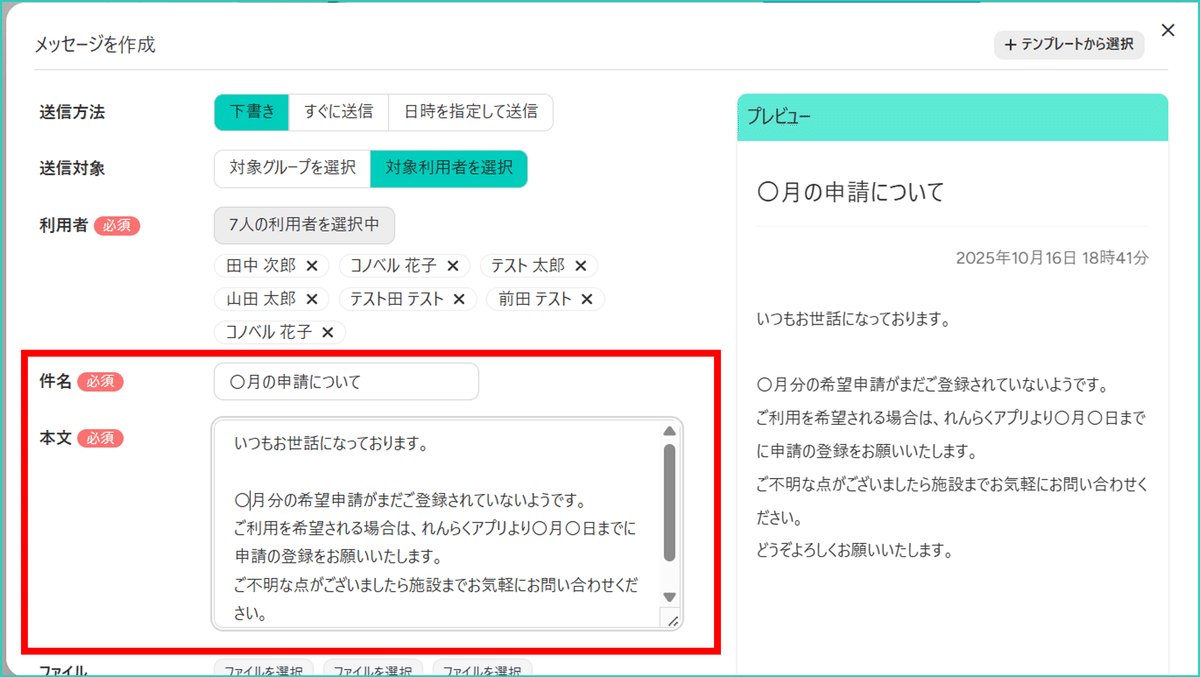Remove テスト 太郎 from the recipient list

click(583, 265)
